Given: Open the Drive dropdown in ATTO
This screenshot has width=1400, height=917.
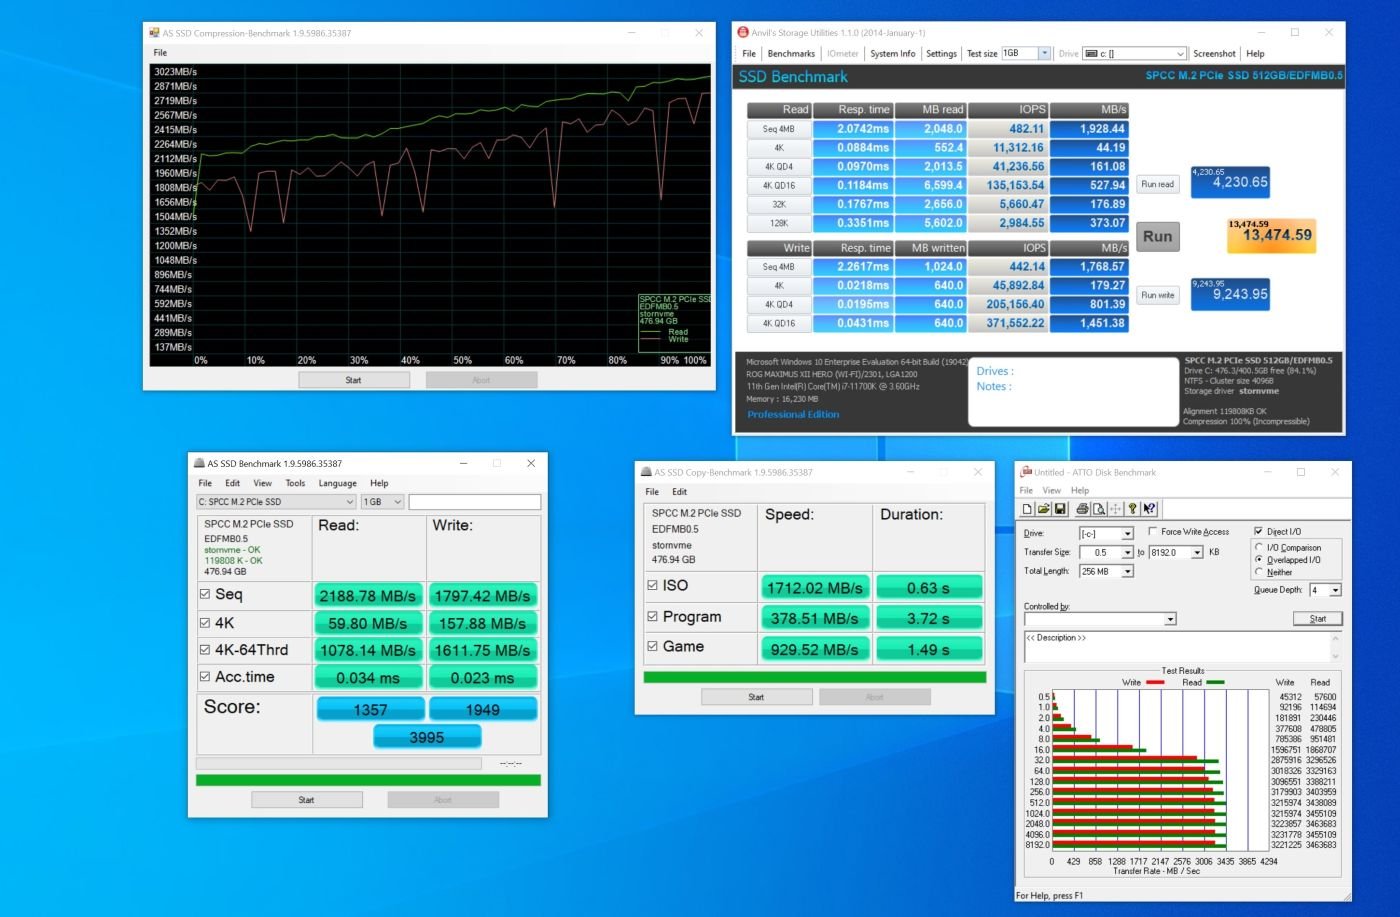Looking at the screenshot, I should pyautogui.click(x=1127, y=534).
